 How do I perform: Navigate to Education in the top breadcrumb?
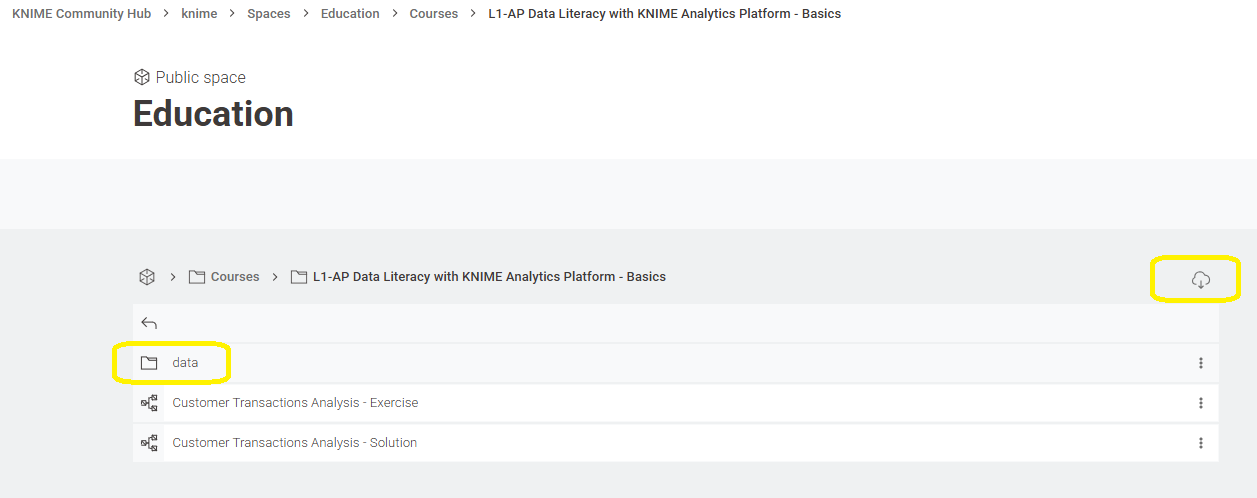(350, 14)
